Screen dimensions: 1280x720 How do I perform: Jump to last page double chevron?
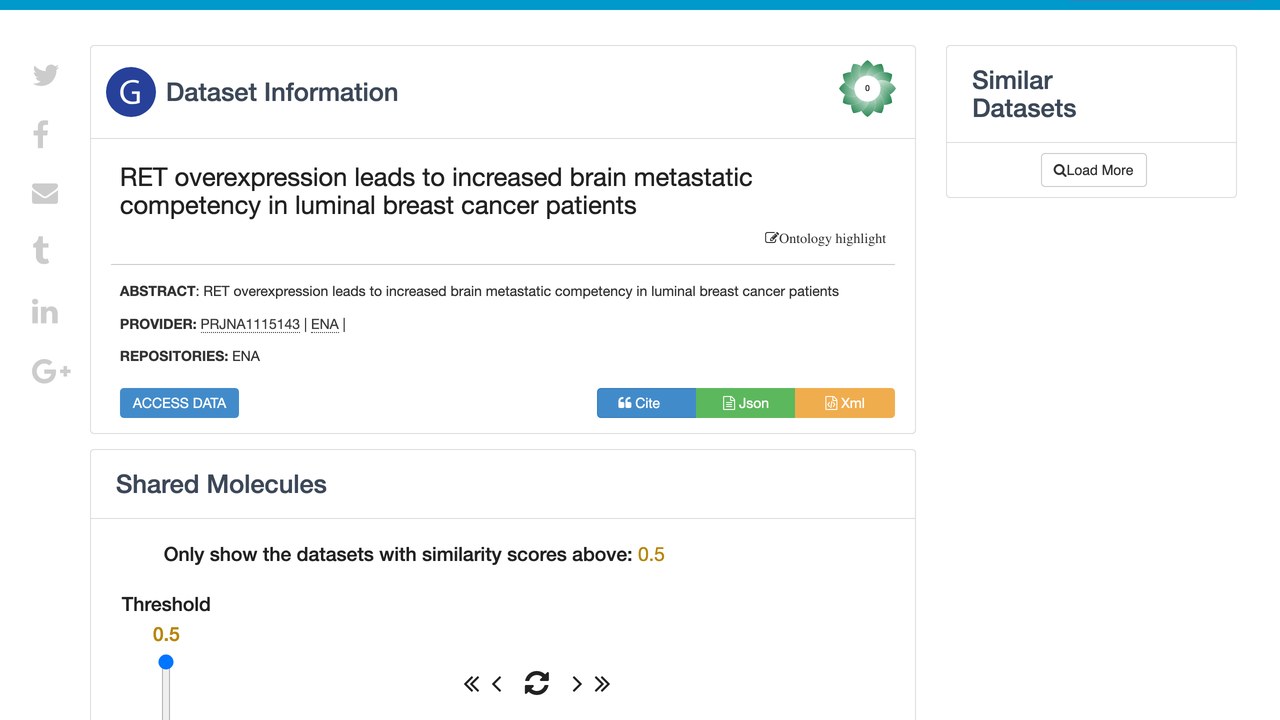tap(602, 684)
